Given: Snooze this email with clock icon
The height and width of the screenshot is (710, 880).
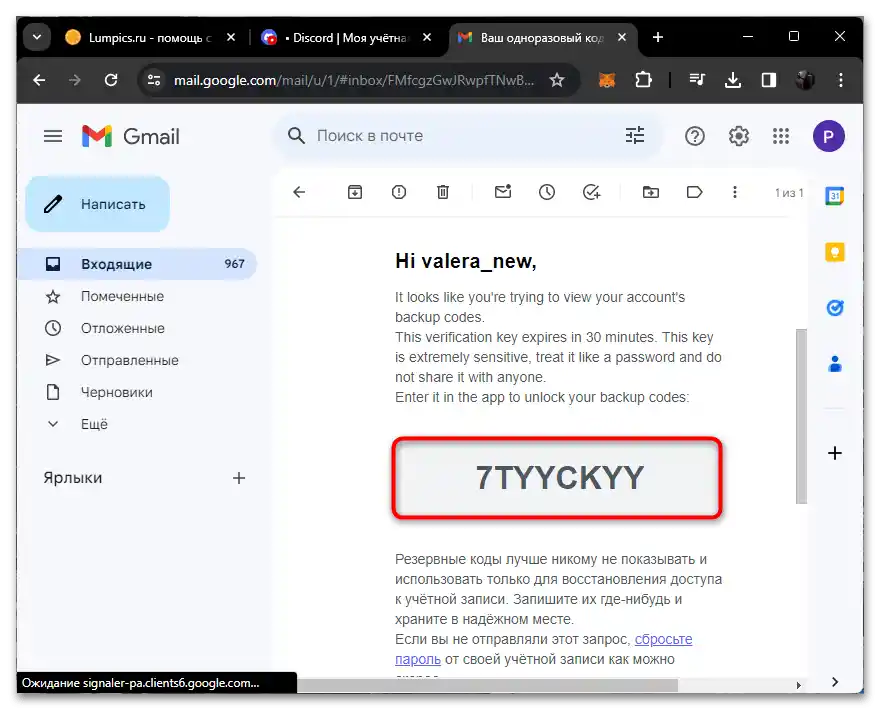Looking at the screenshot, I should click(547, 193).
